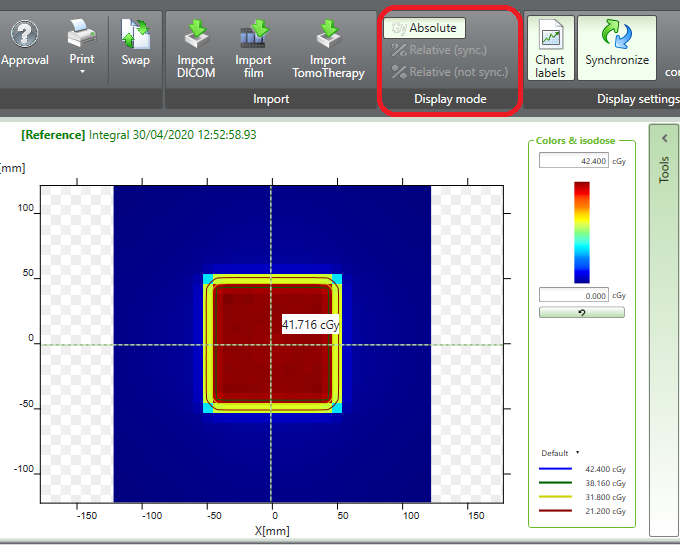The width and height of the screenshot is (682, 549).
Task: Click the Import film icon
Action: 254,33
